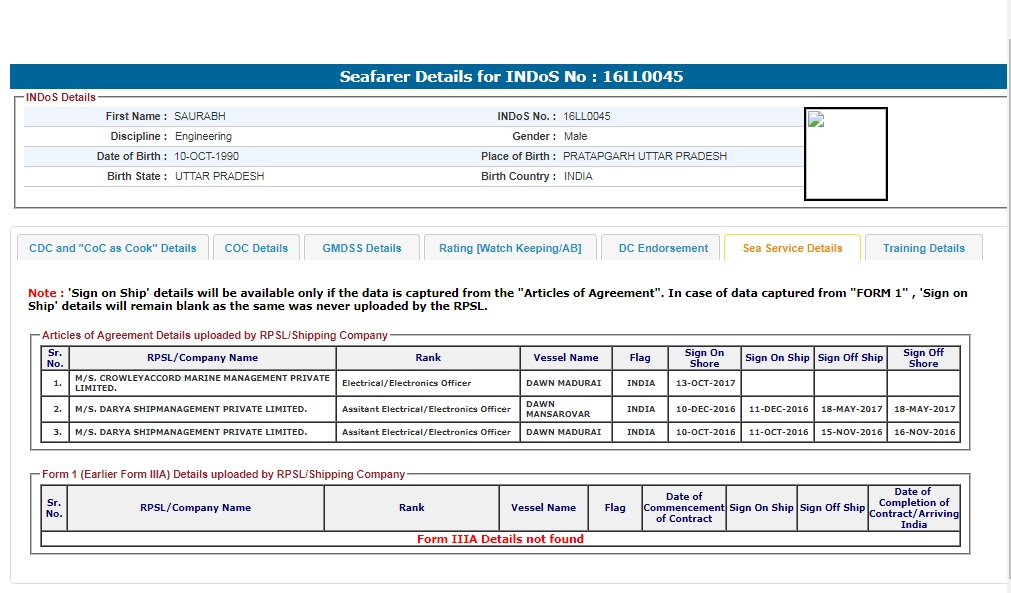Click the Seafarer Details blue header bar
The height and width of the screenshot is (593, 1011).
coord(508,77)
